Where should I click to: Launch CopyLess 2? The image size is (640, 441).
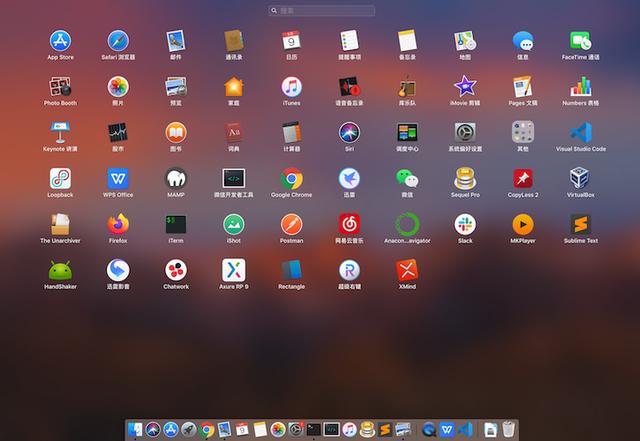pyautogui.click(x=523, y=178)
